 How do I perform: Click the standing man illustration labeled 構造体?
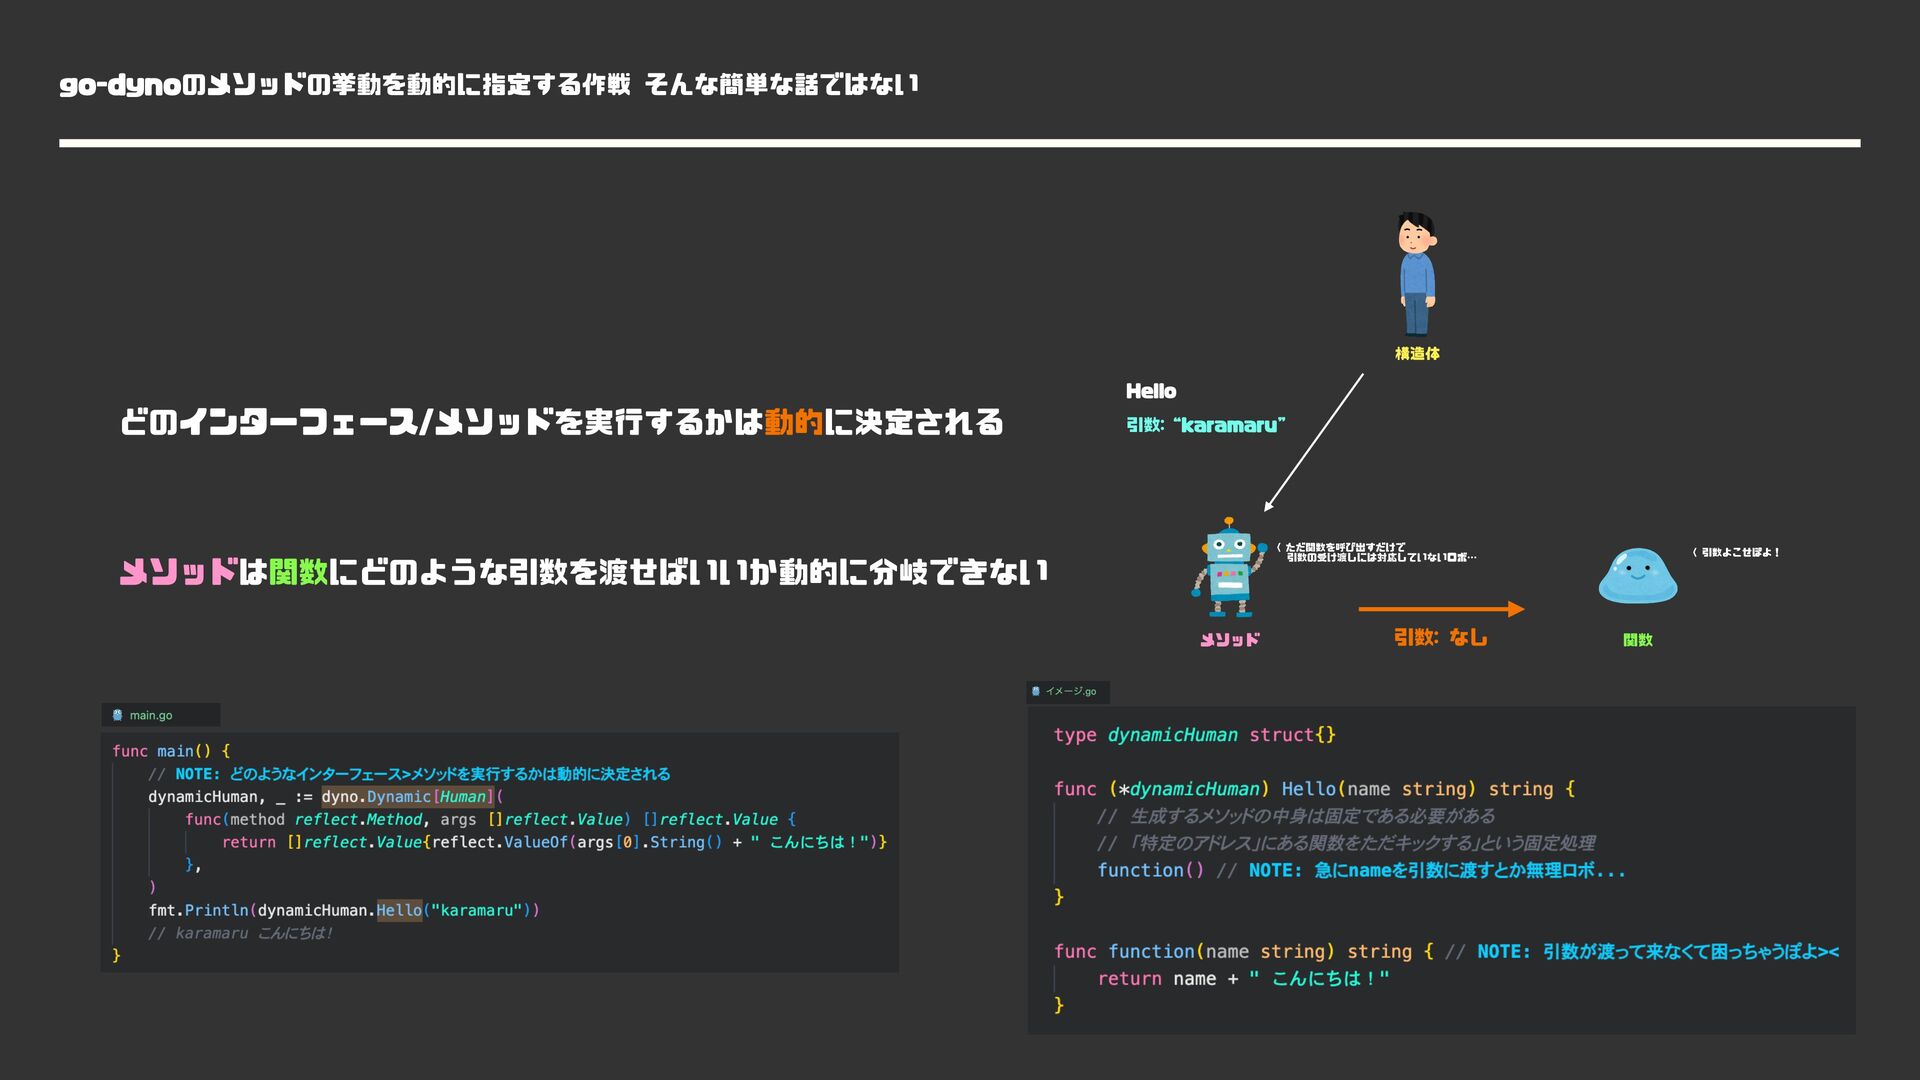pyautogui.click(x=1416, y=273)
